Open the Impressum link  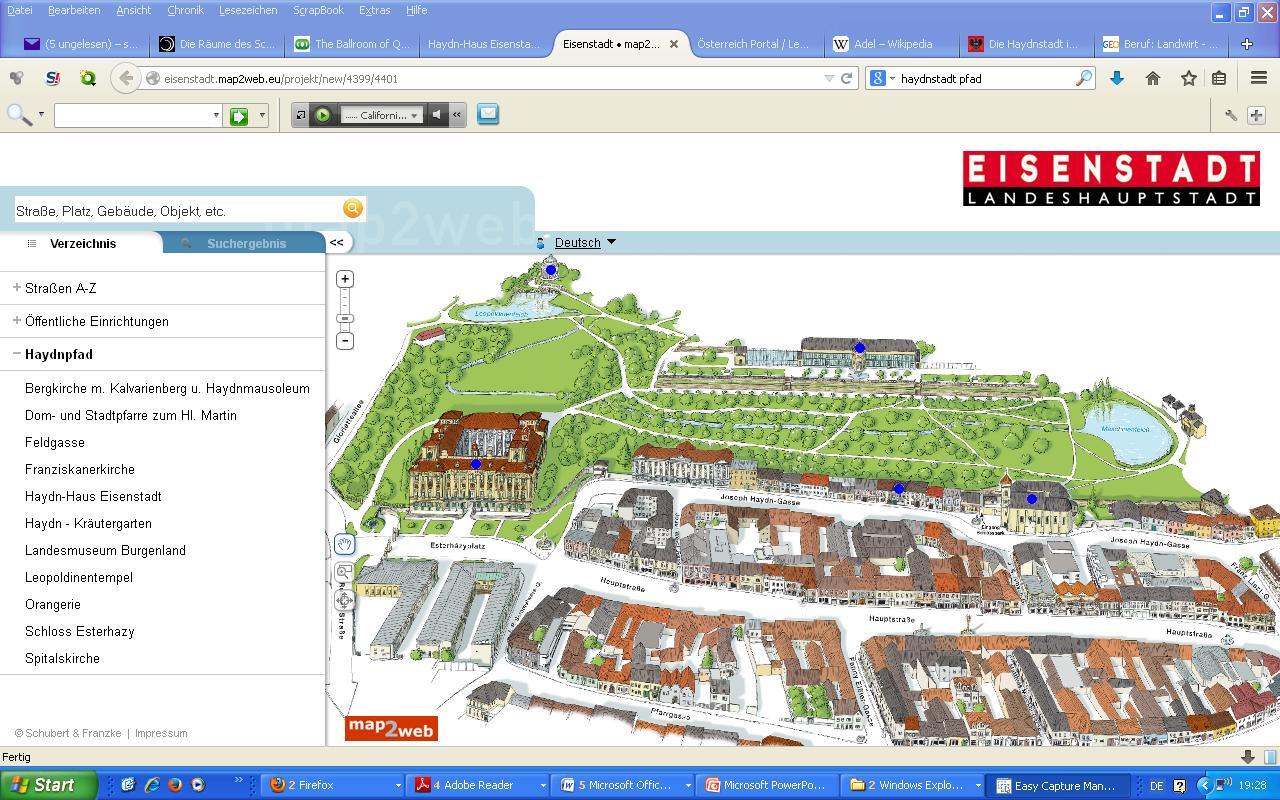point(161,733)
